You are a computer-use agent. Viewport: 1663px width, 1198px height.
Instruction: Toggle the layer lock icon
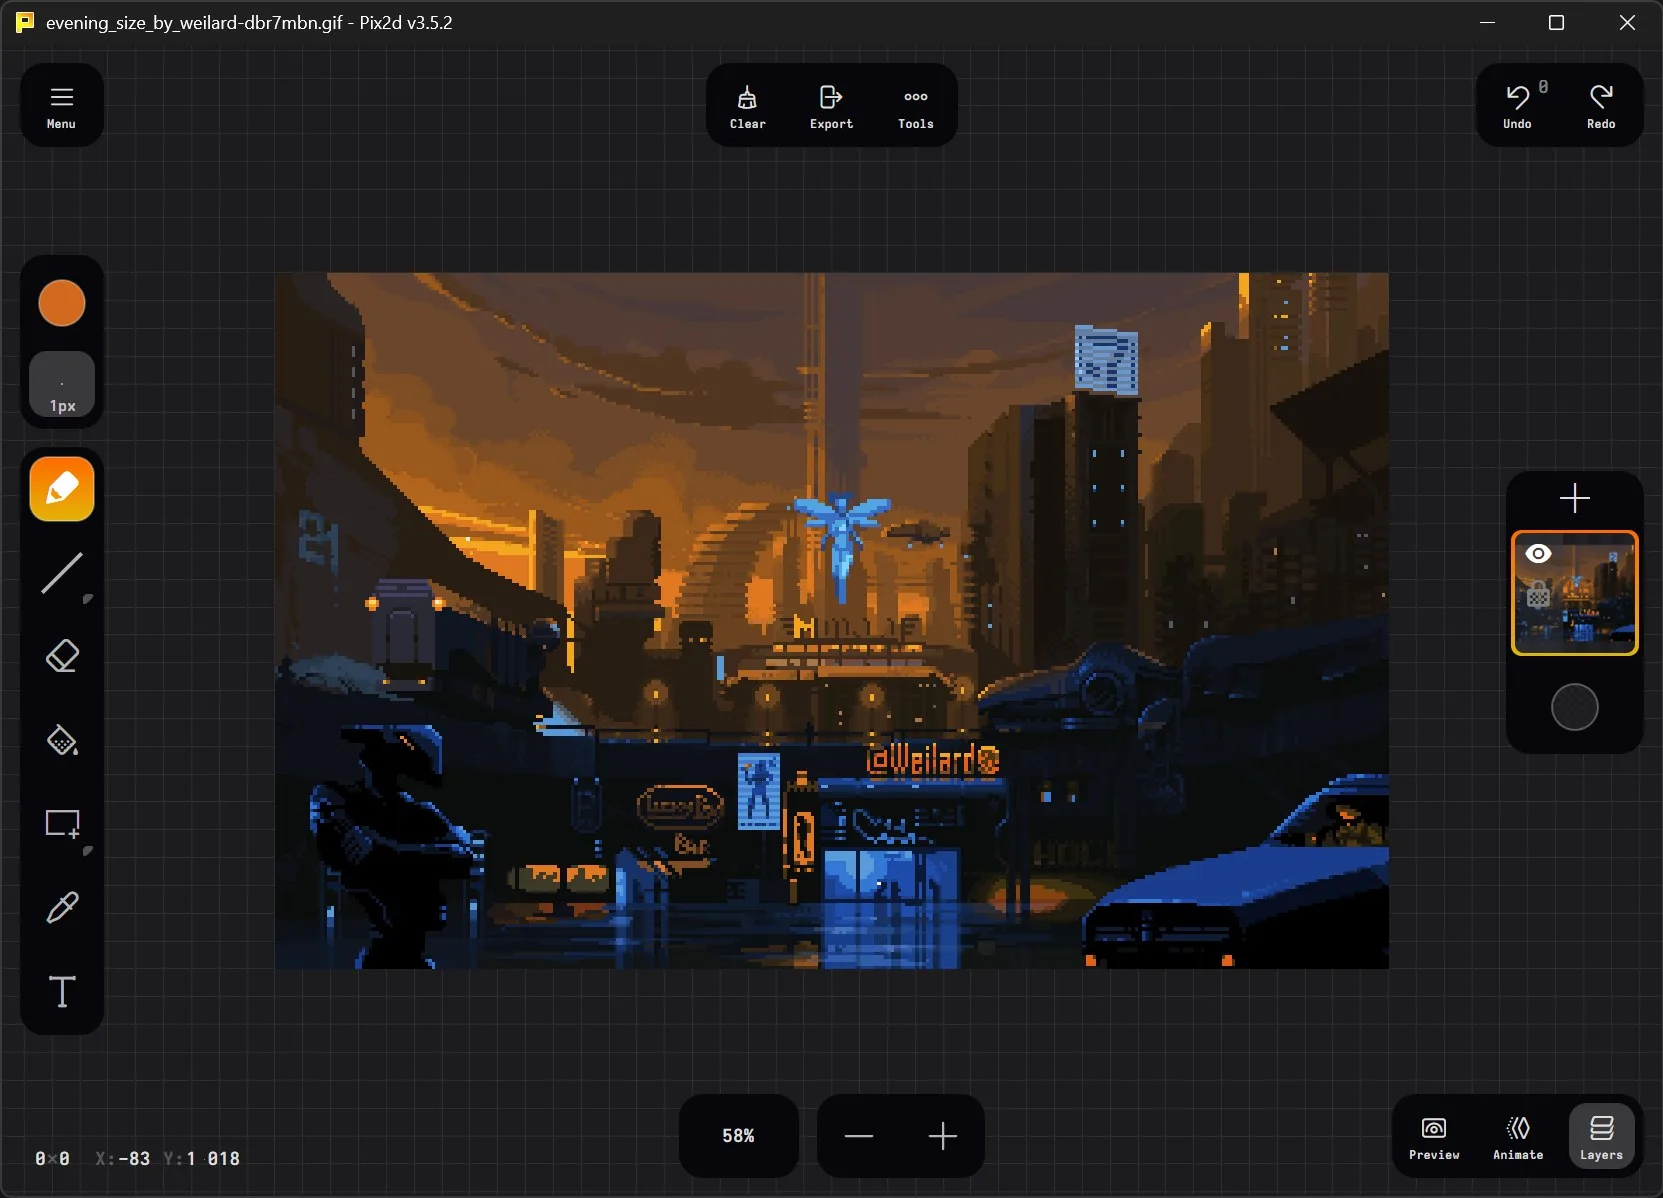(x=1538, y=595)
